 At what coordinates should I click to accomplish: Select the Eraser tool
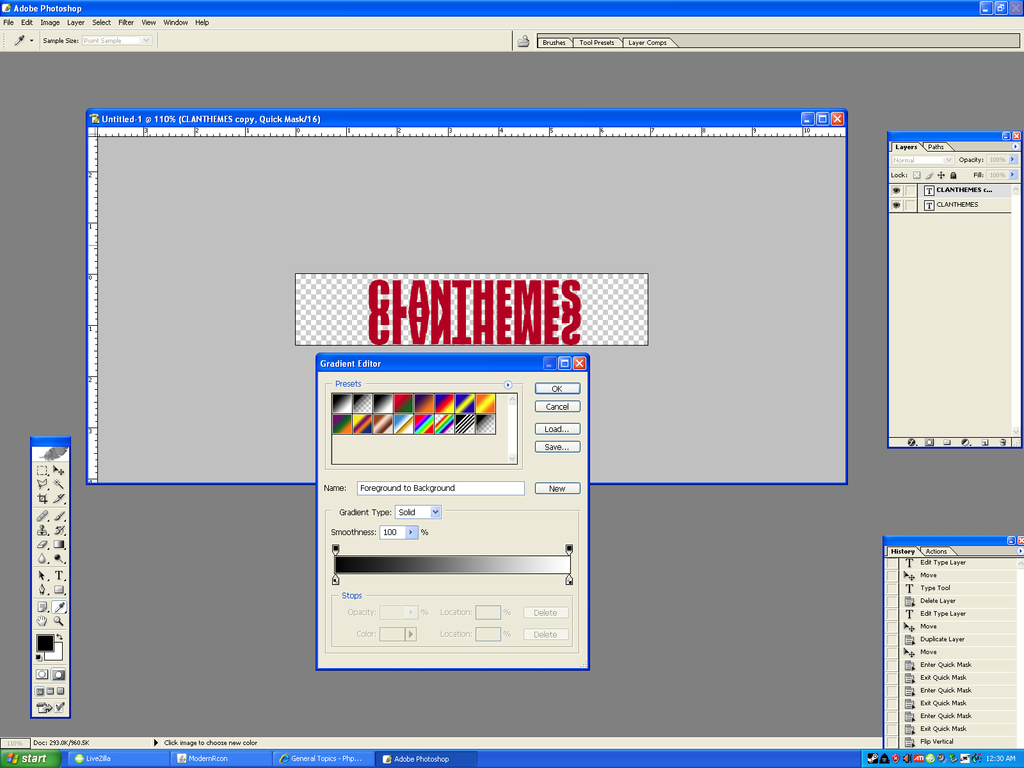(42, 544)
